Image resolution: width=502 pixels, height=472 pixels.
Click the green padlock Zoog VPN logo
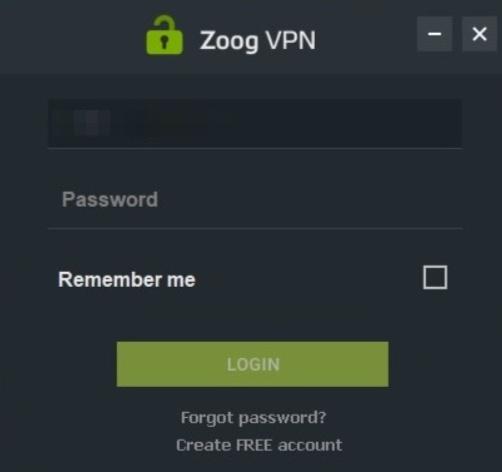tap(164, 35)
